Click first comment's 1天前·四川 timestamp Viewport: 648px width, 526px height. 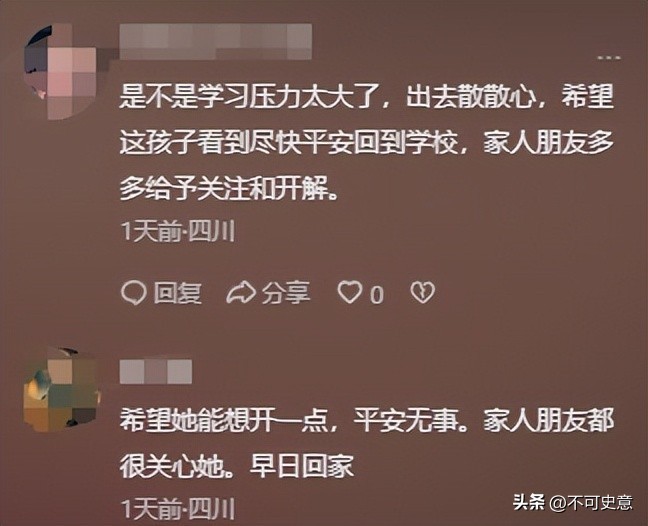click(x=178, y=231)
